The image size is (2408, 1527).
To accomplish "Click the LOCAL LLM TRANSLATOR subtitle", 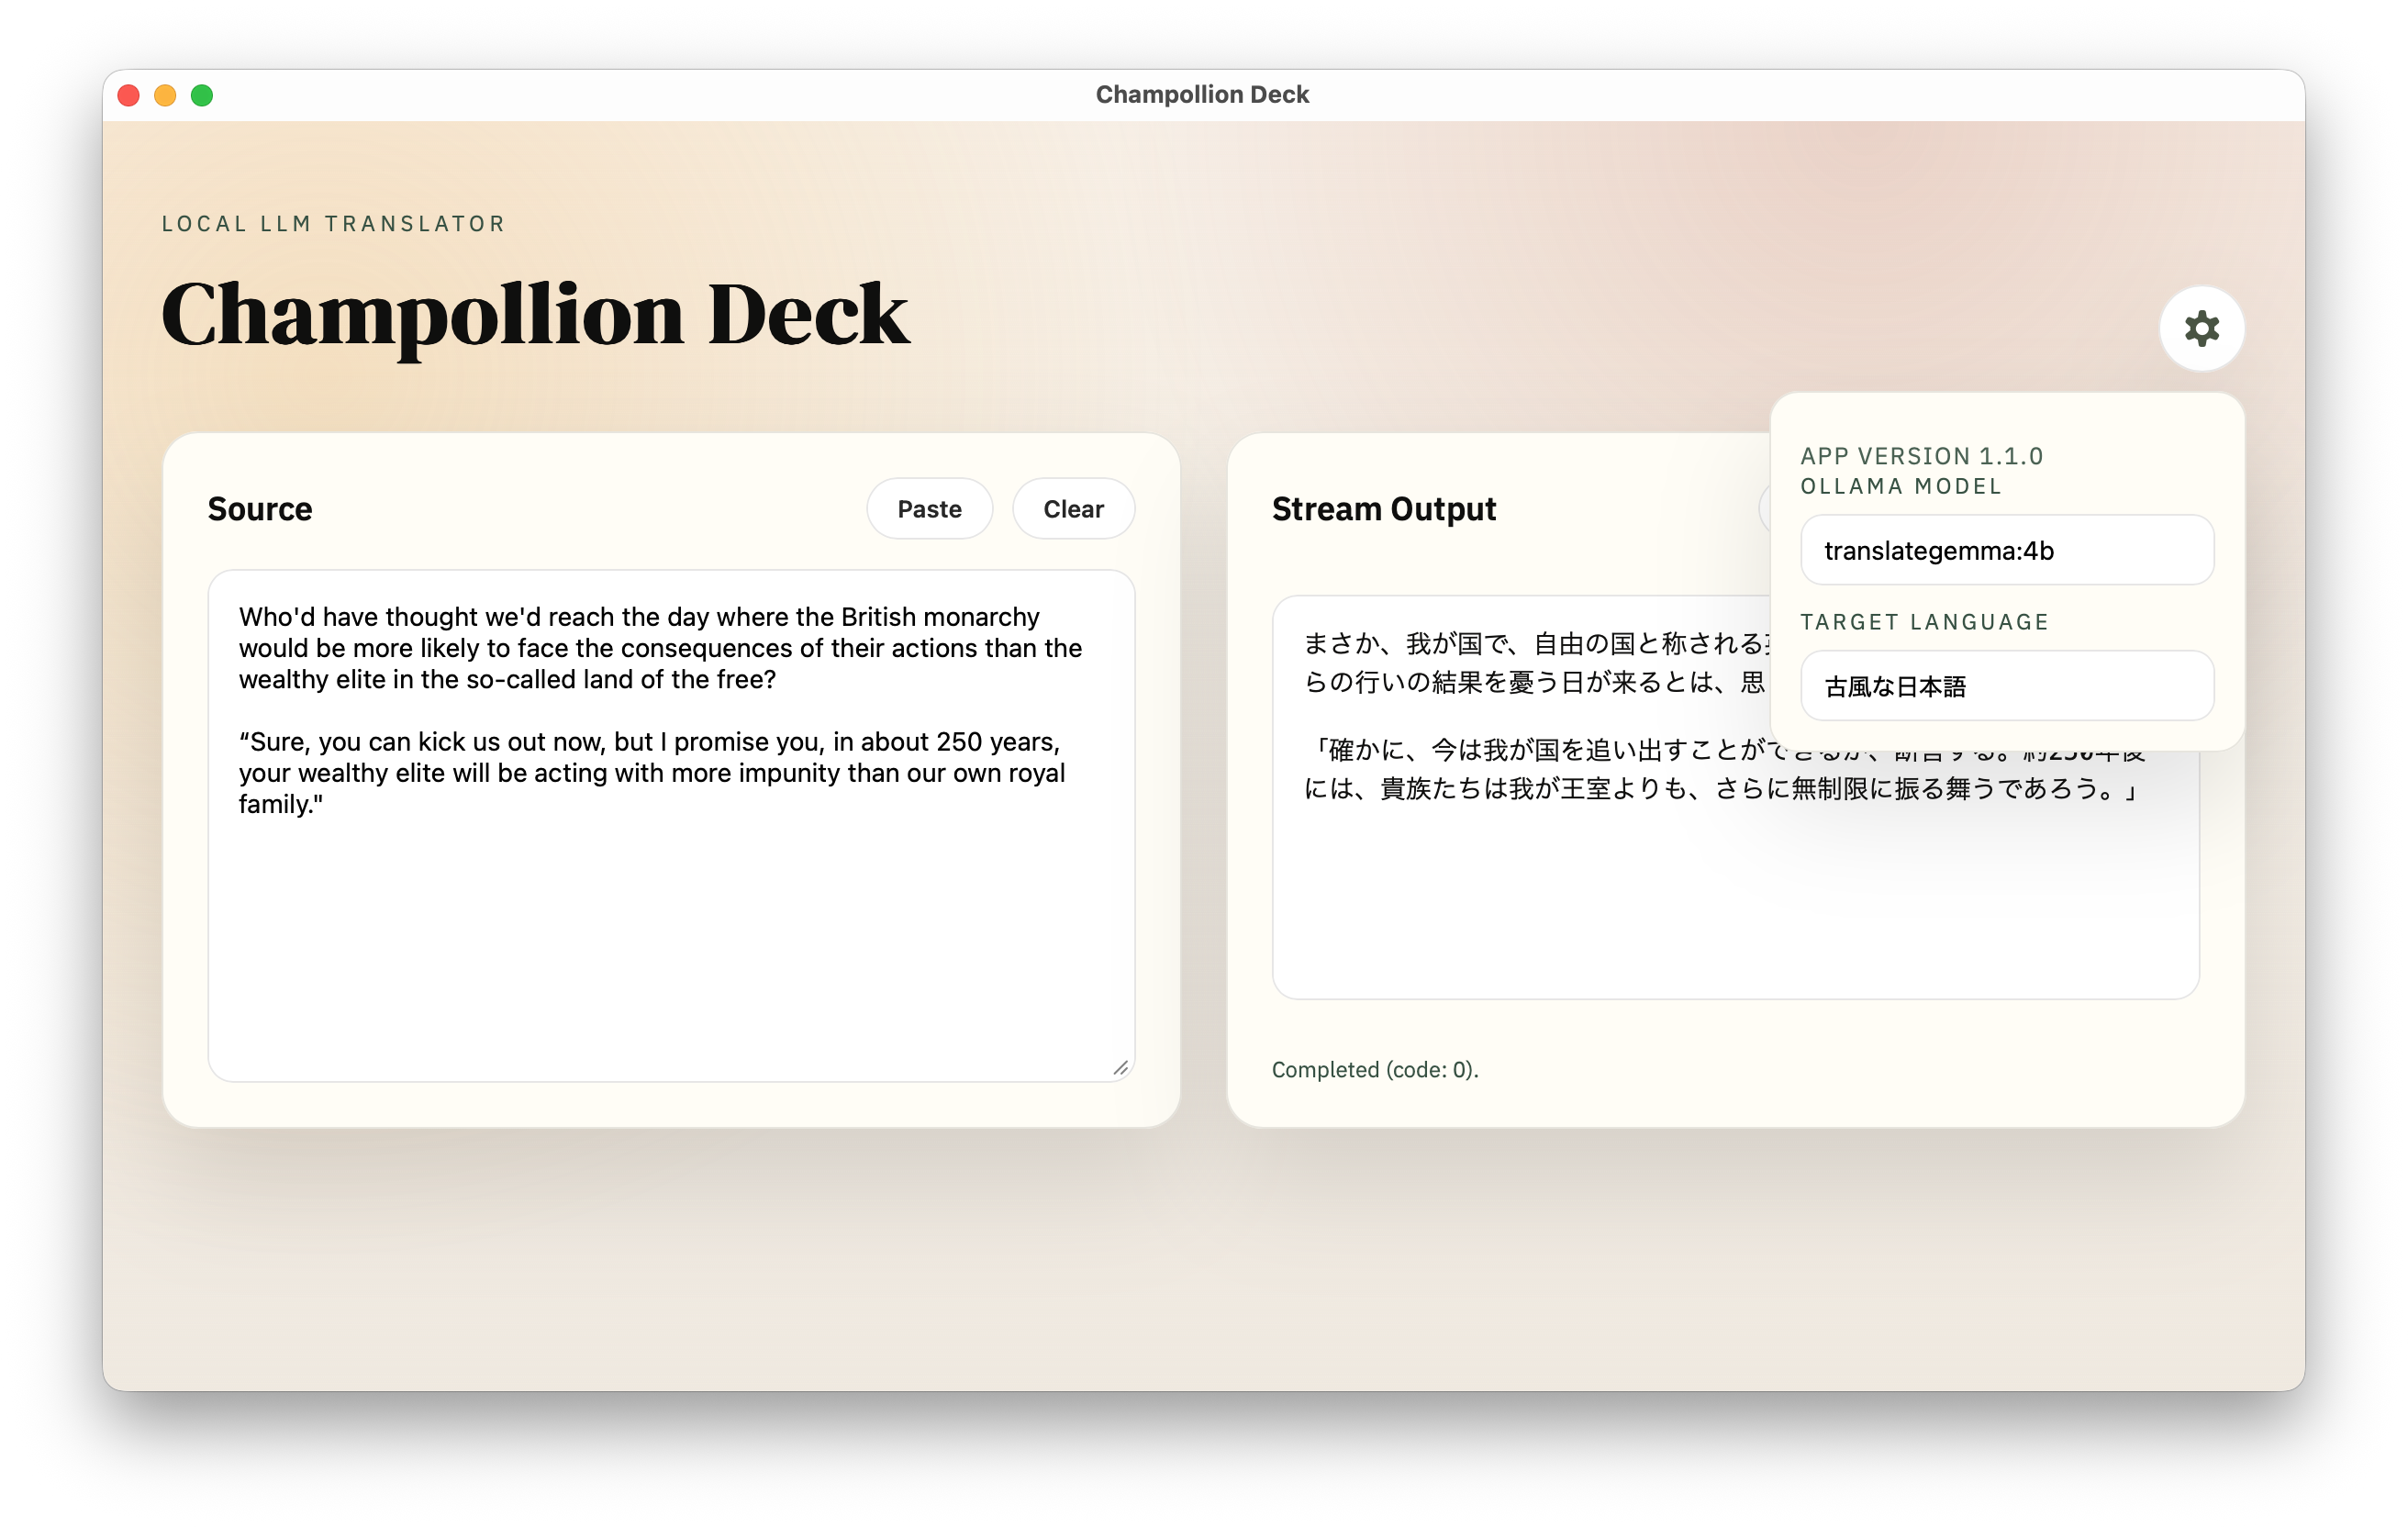I will (x=334, y=224).
